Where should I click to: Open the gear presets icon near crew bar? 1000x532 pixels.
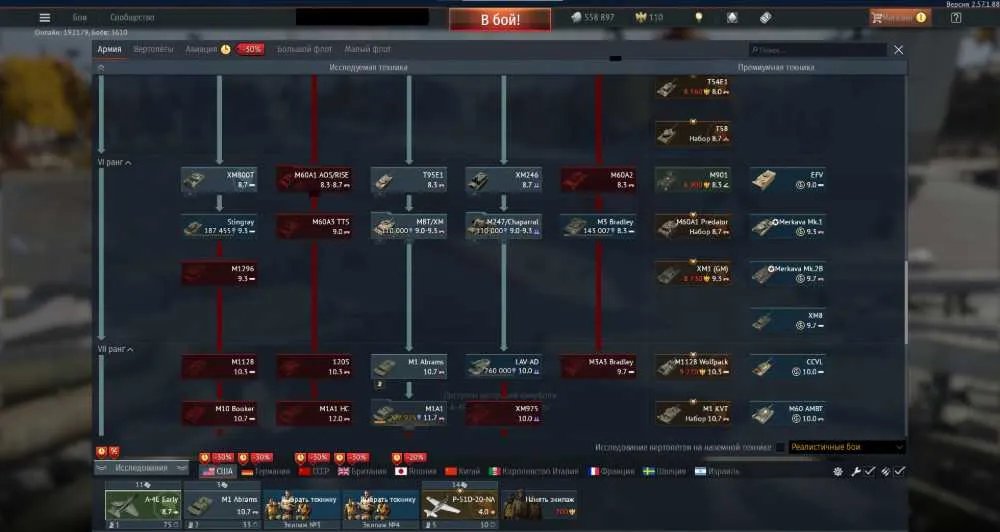[x=838, y=471]
